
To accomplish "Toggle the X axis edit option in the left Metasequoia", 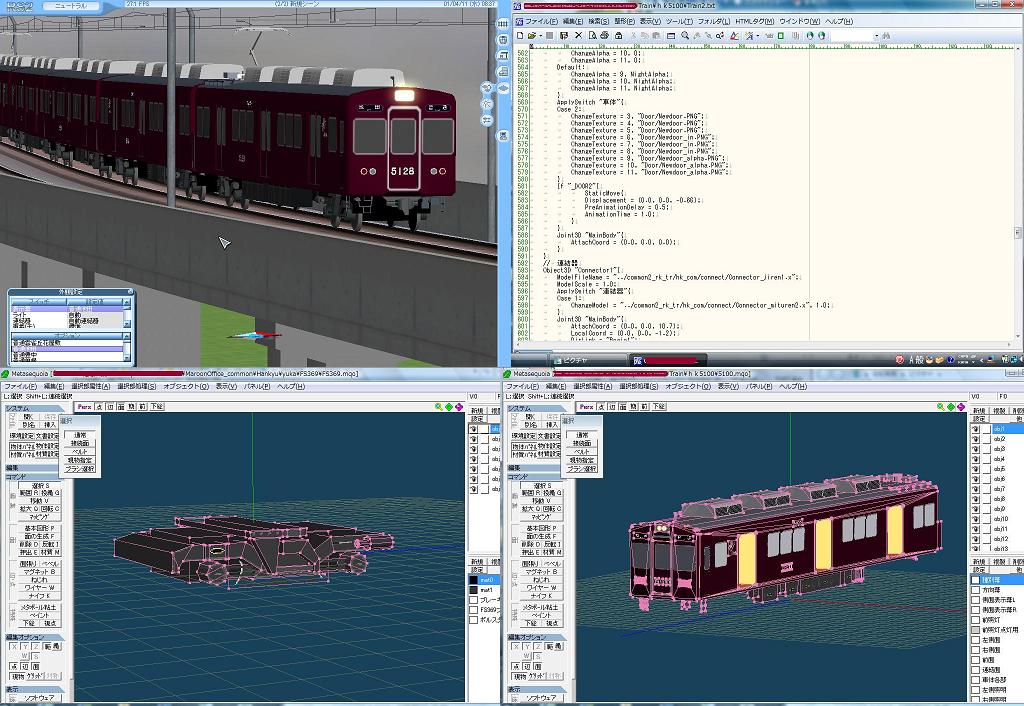I will [14, 647].
